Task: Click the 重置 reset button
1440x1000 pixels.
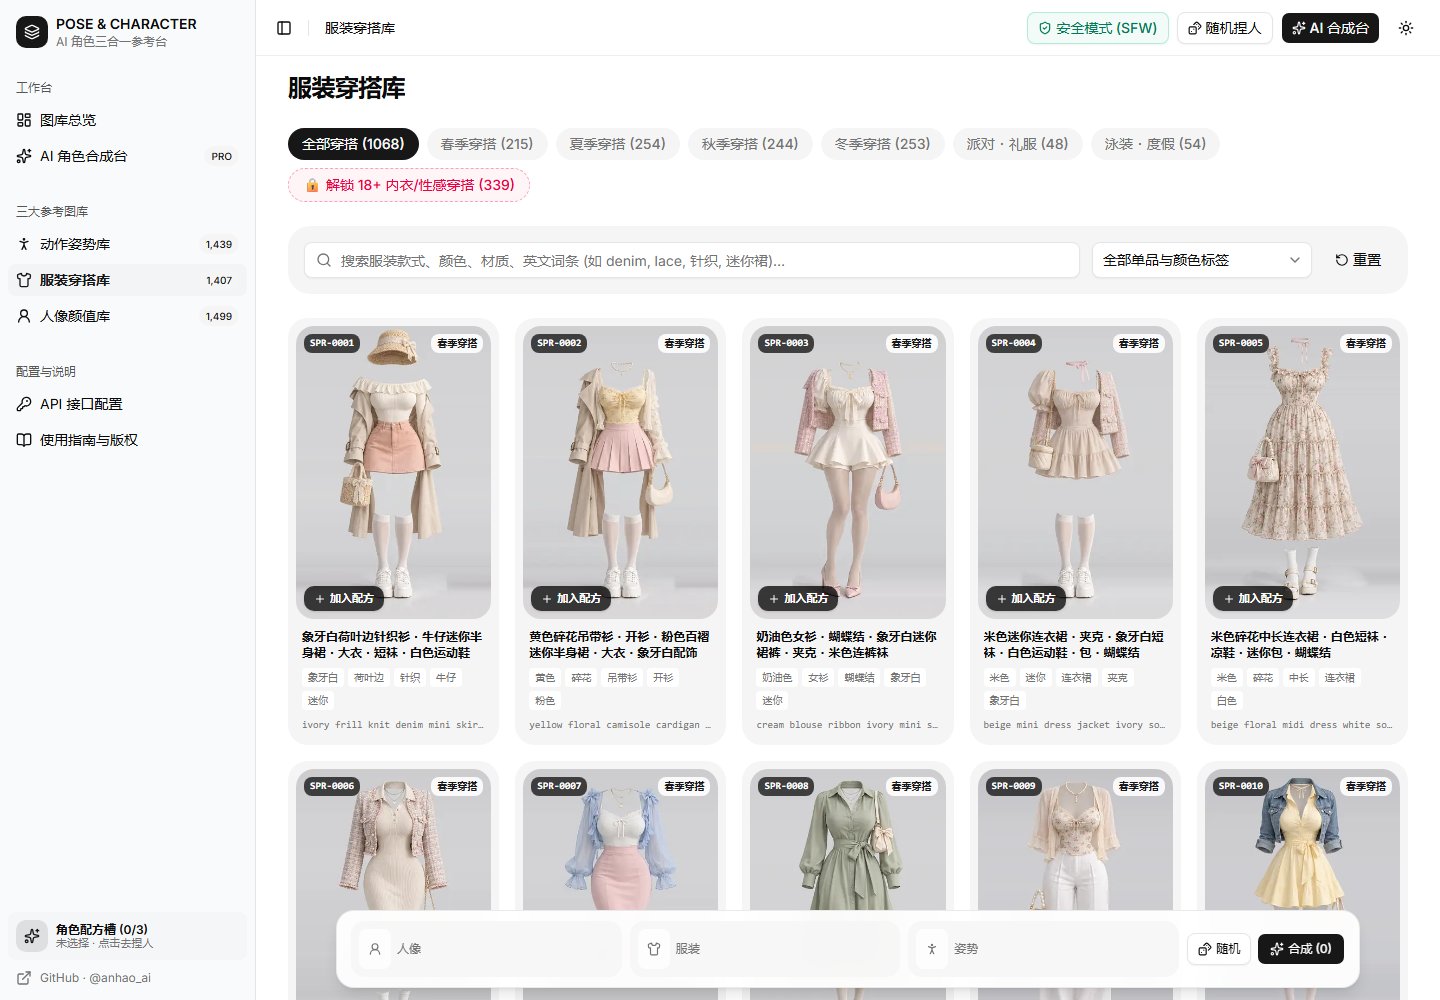Action: tap(1358, 260)
